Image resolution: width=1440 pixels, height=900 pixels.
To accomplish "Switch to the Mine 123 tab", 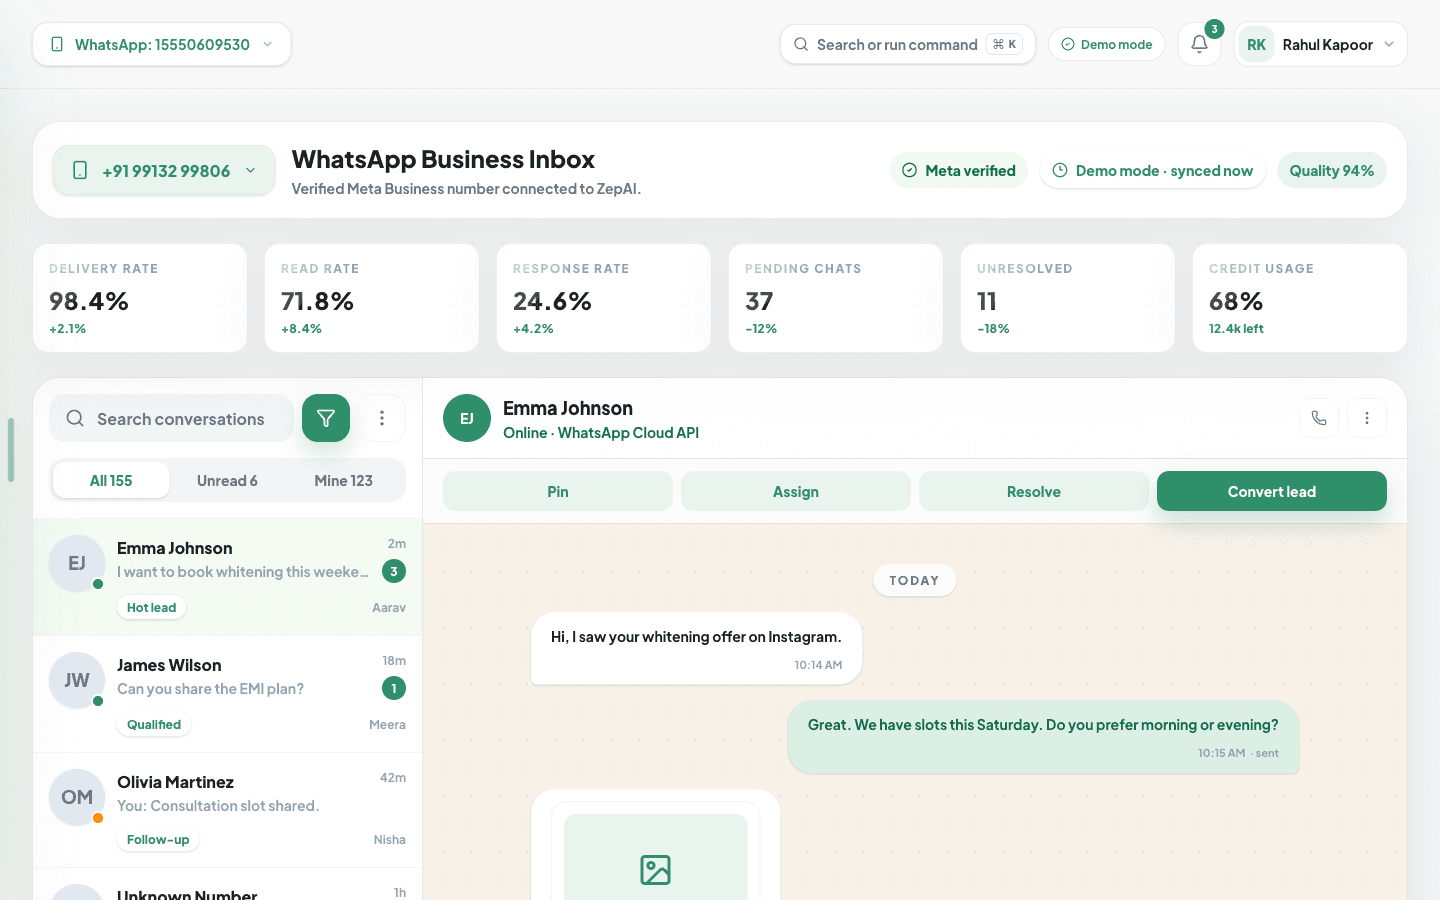I will click(x=343, y=480).
